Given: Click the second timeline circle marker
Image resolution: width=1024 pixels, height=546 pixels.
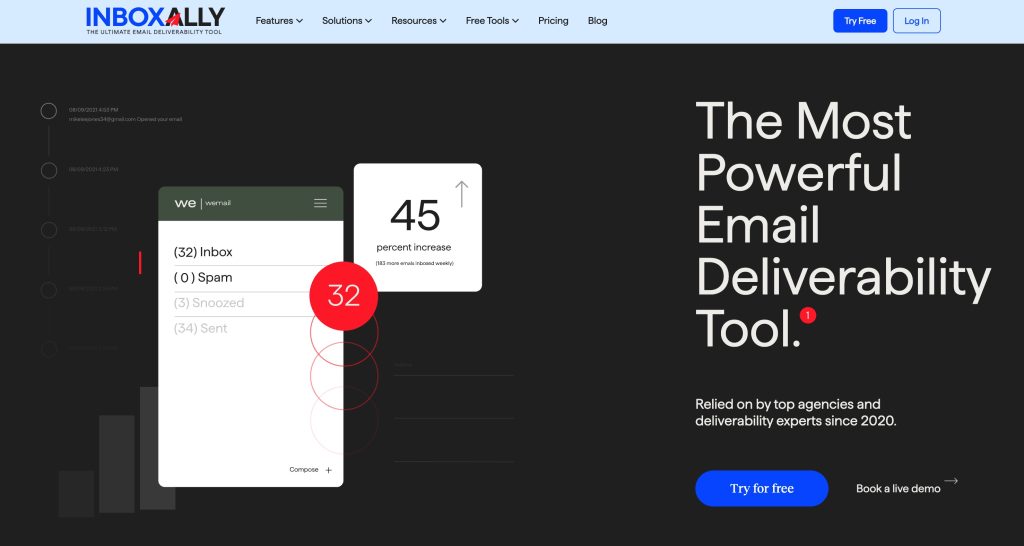Looking at the screenshot, I should [49, 170].
